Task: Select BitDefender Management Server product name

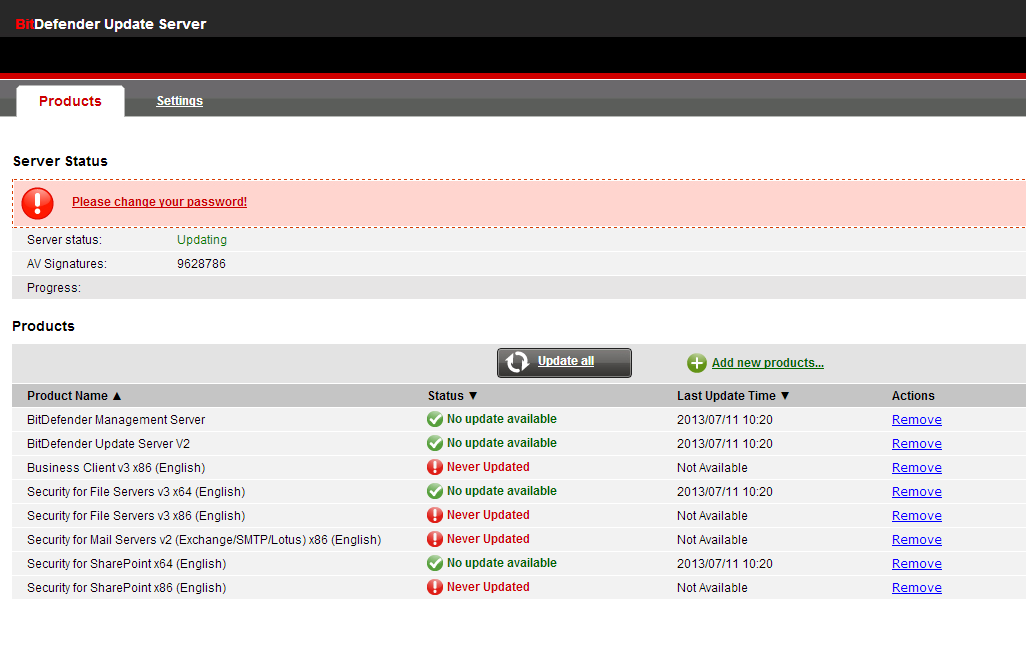Action: [116, 420]
